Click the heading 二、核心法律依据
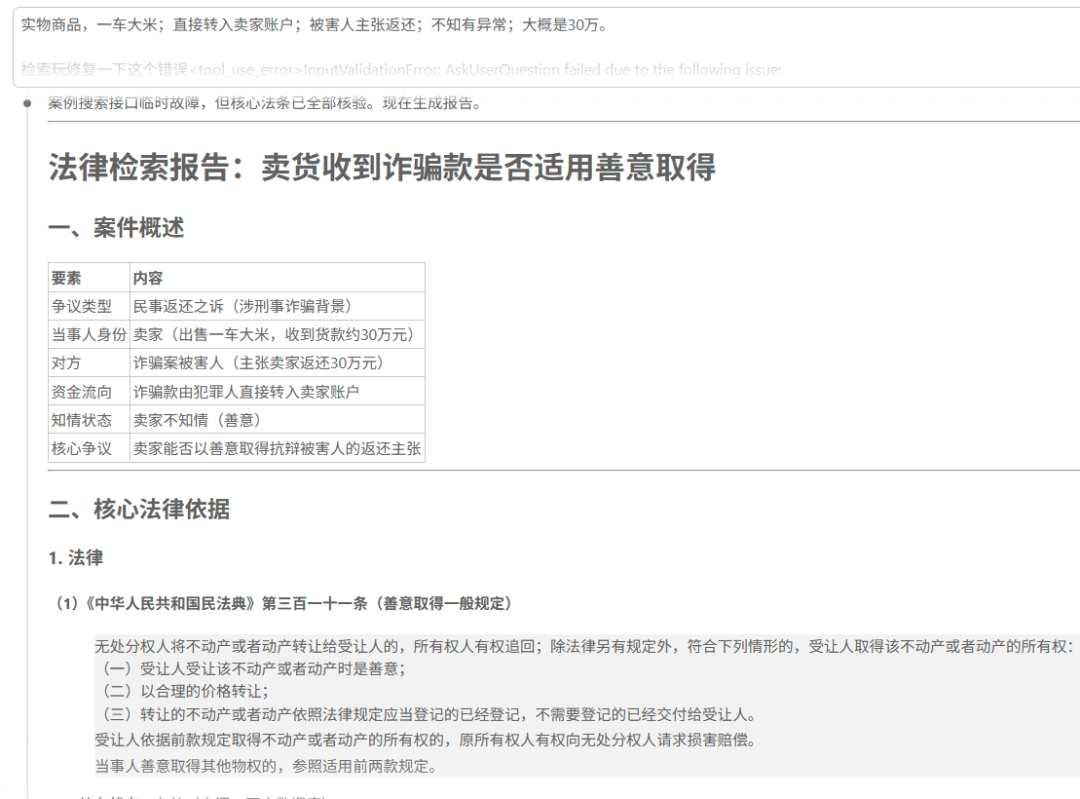The image size is (1080, 799). click(x=139, y=509)
